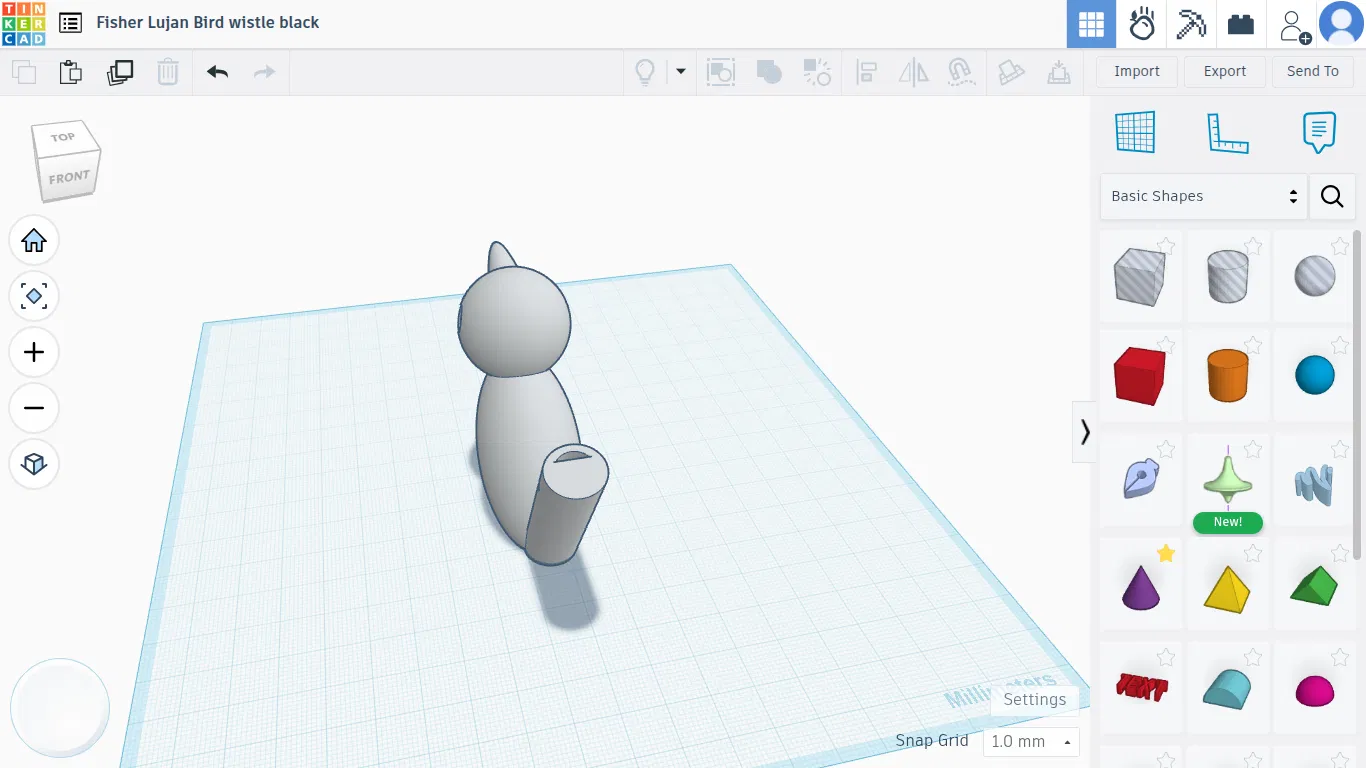Screen dimensions: 1366x768
Task: Redo the last undone action
Action: pos(264,72)
